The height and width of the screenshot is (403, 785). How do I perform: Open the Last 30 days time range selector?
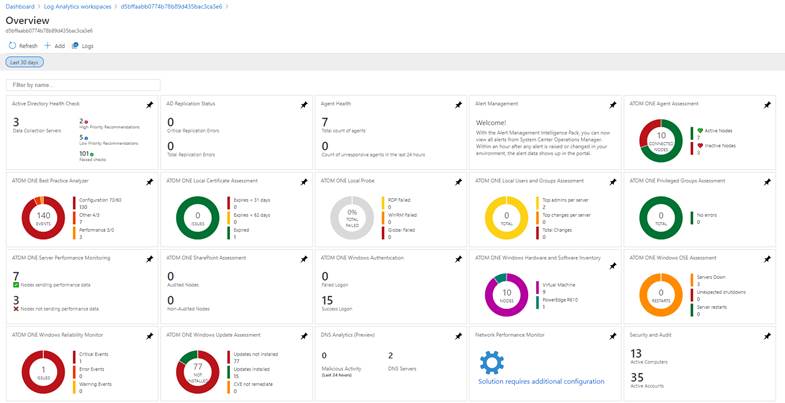point(25,63)
